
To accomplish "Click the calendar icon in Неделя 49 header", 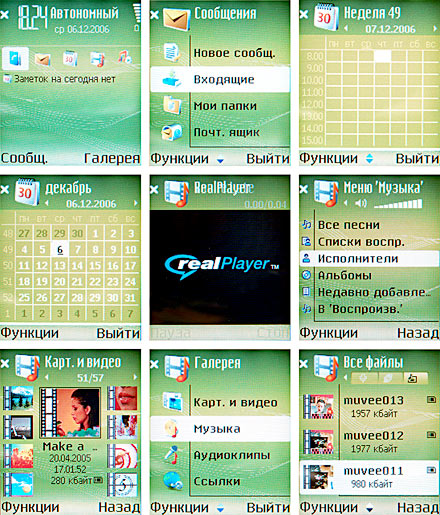I will pos(326,17).
